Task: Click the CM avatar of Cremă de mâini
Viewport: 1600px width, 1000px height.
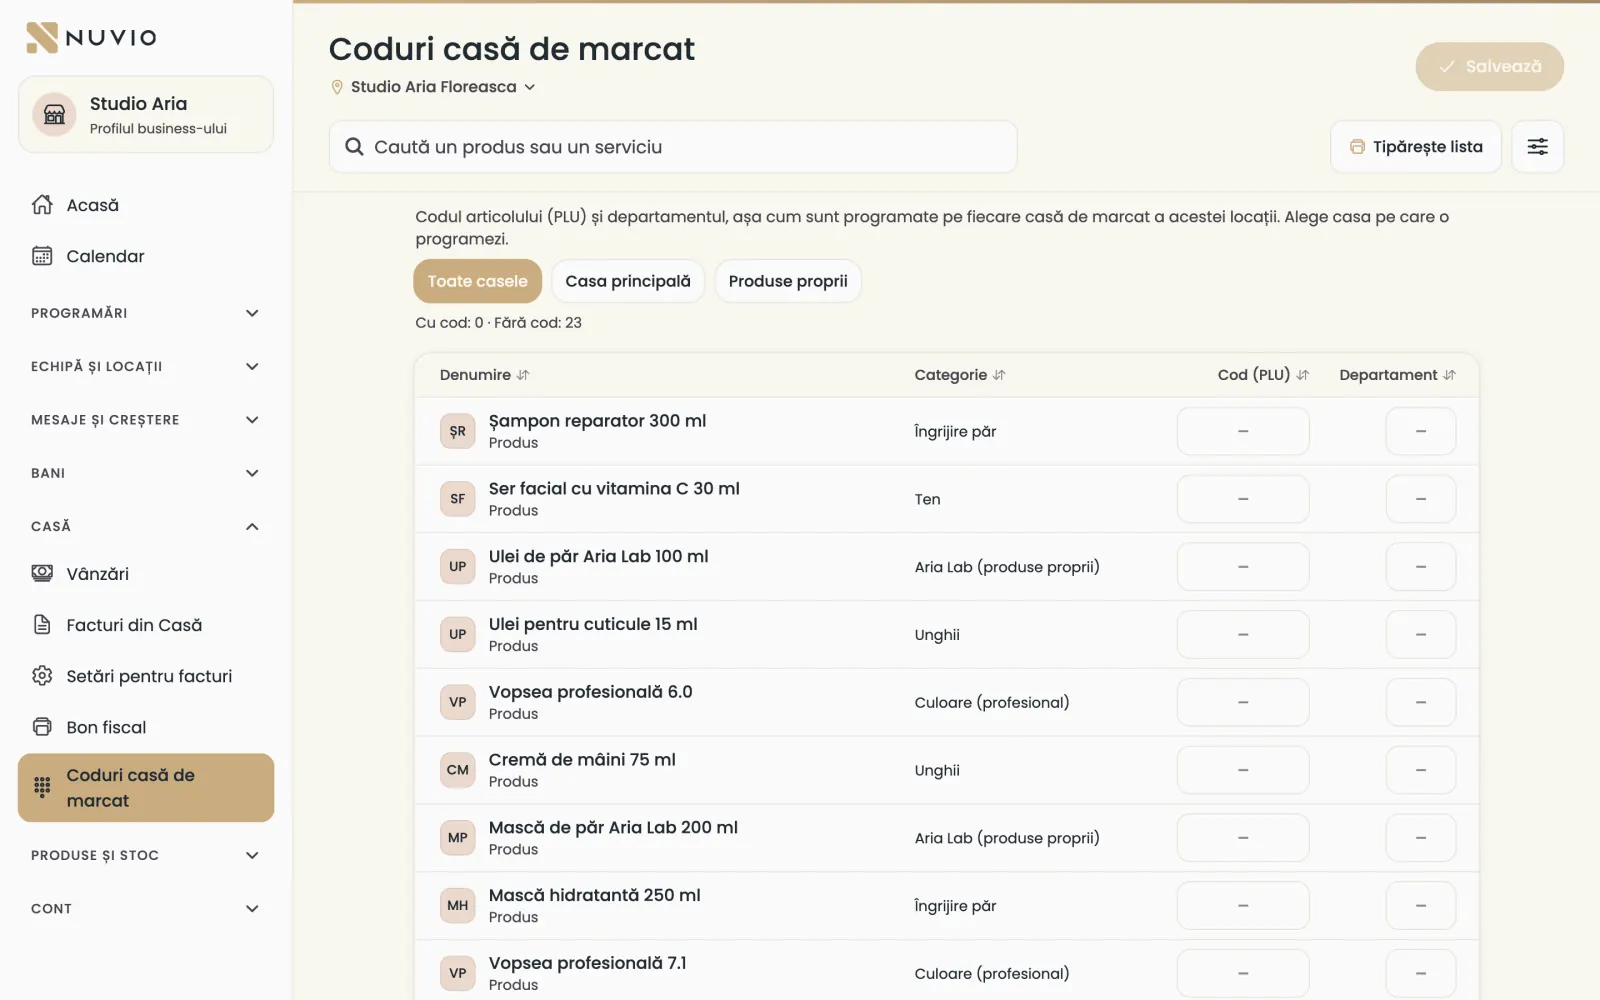Action: (458, 770)
